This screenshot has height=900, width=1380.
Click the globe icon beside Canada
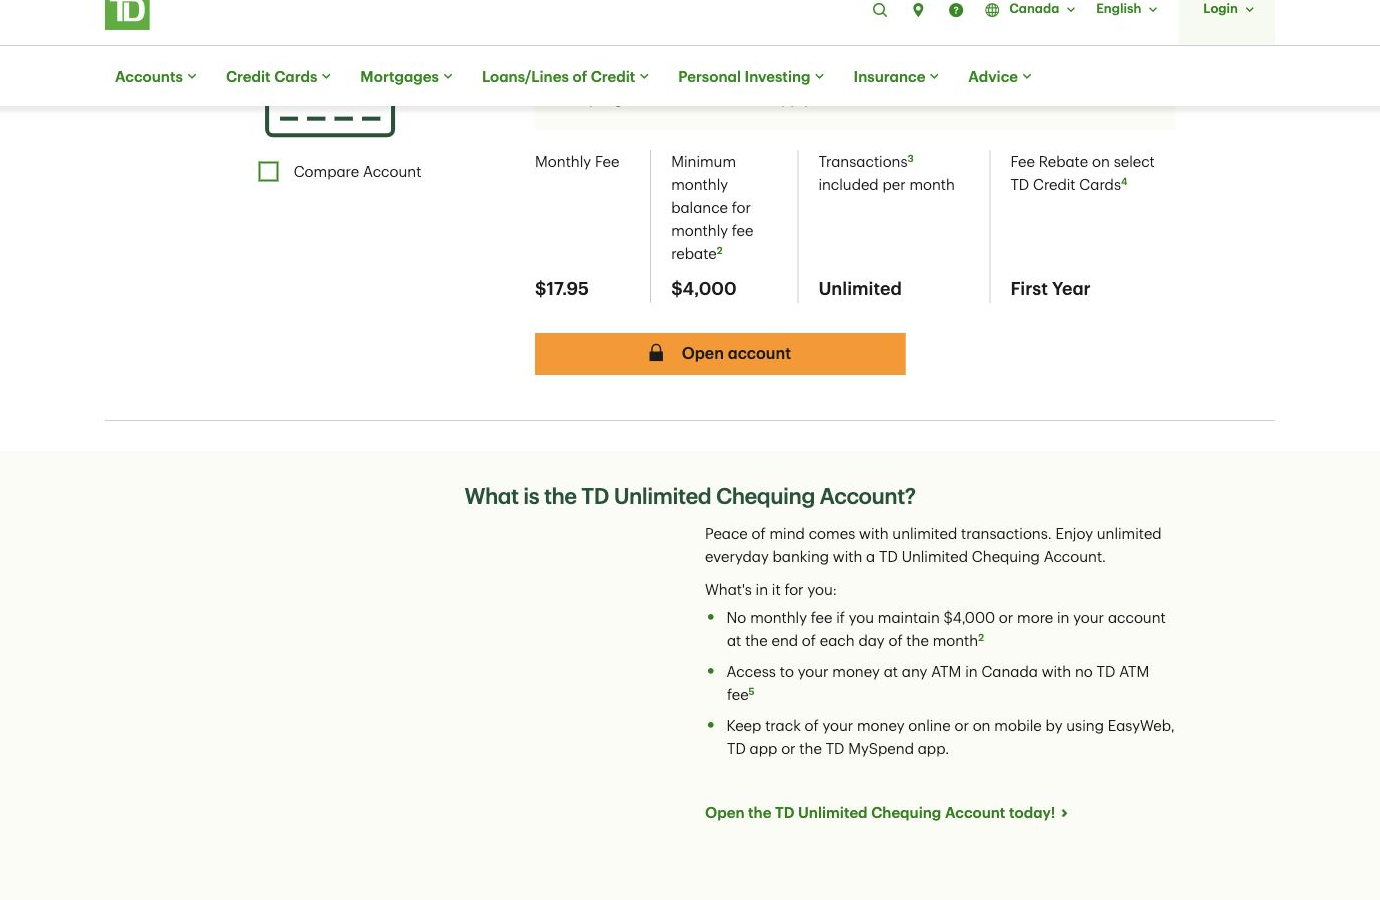tap(992, 10)
